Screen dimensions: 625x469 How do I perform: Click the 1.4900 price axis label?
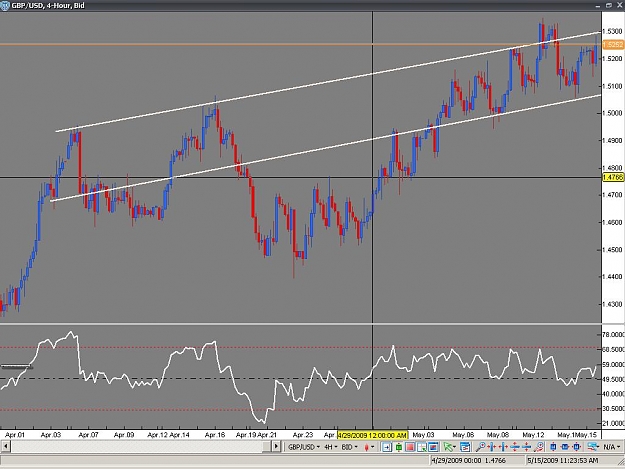click(612, 140)
